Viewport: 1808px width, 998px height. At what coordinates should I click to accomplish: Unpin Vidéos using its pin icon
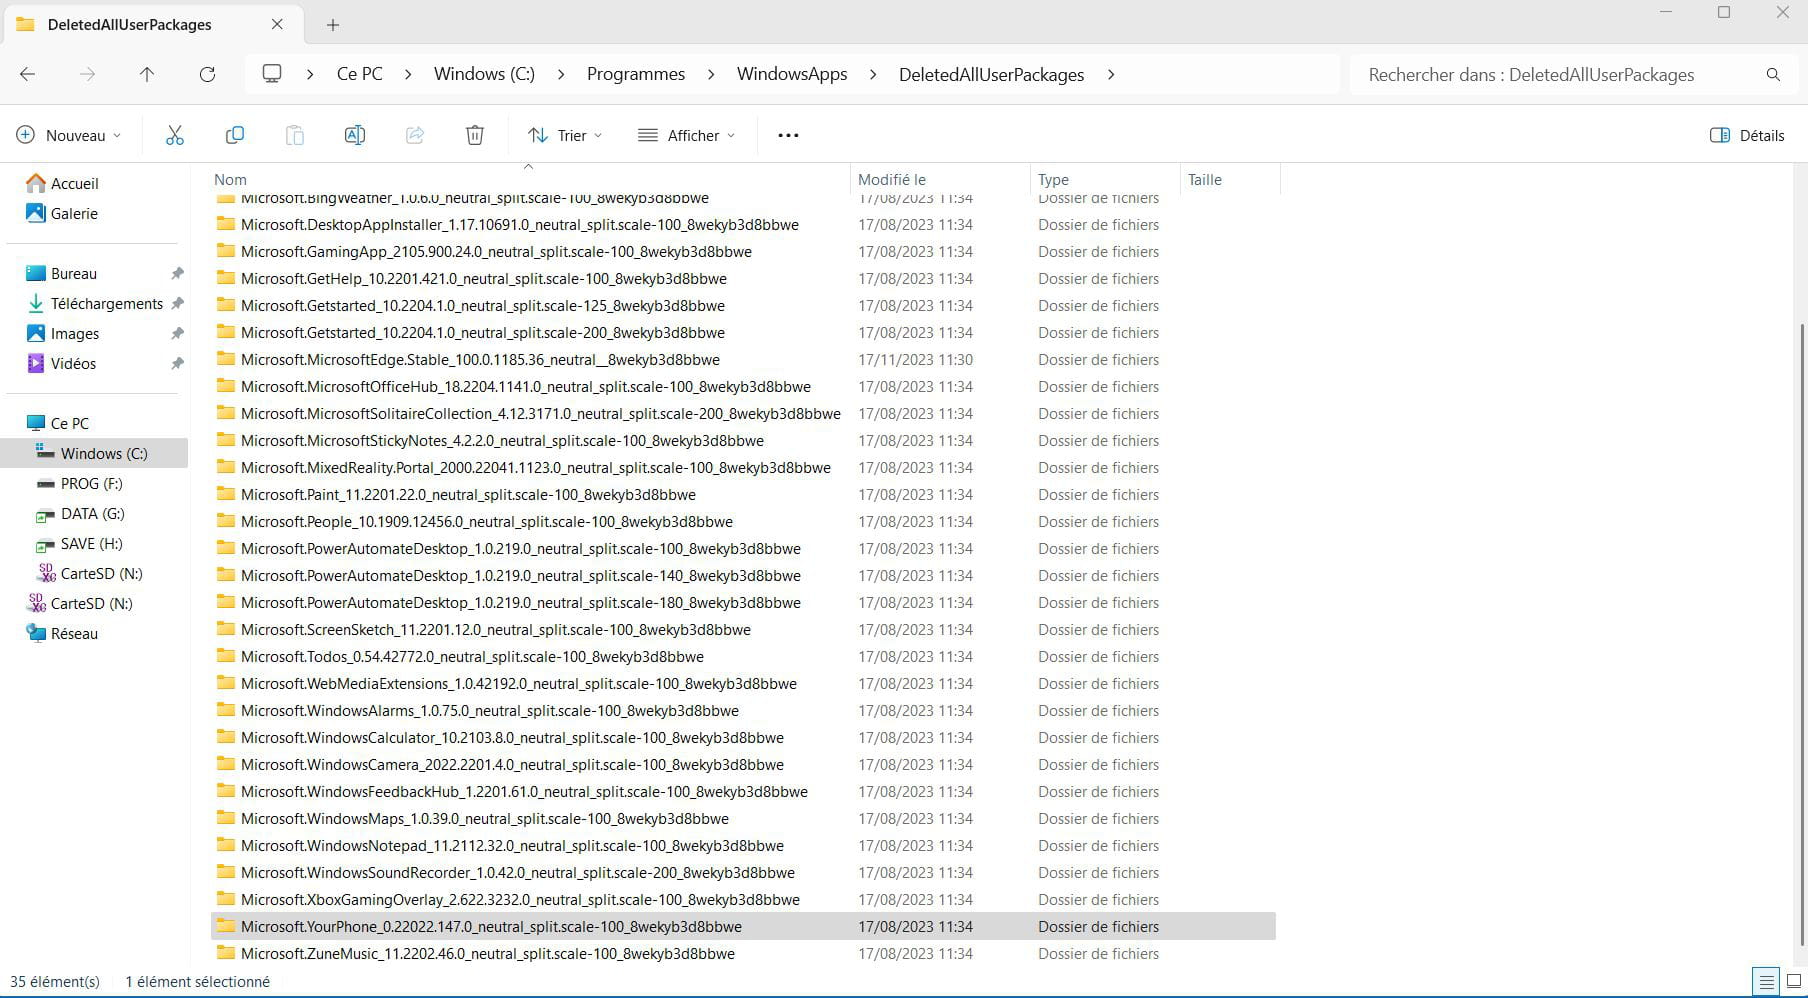point(177,363)
